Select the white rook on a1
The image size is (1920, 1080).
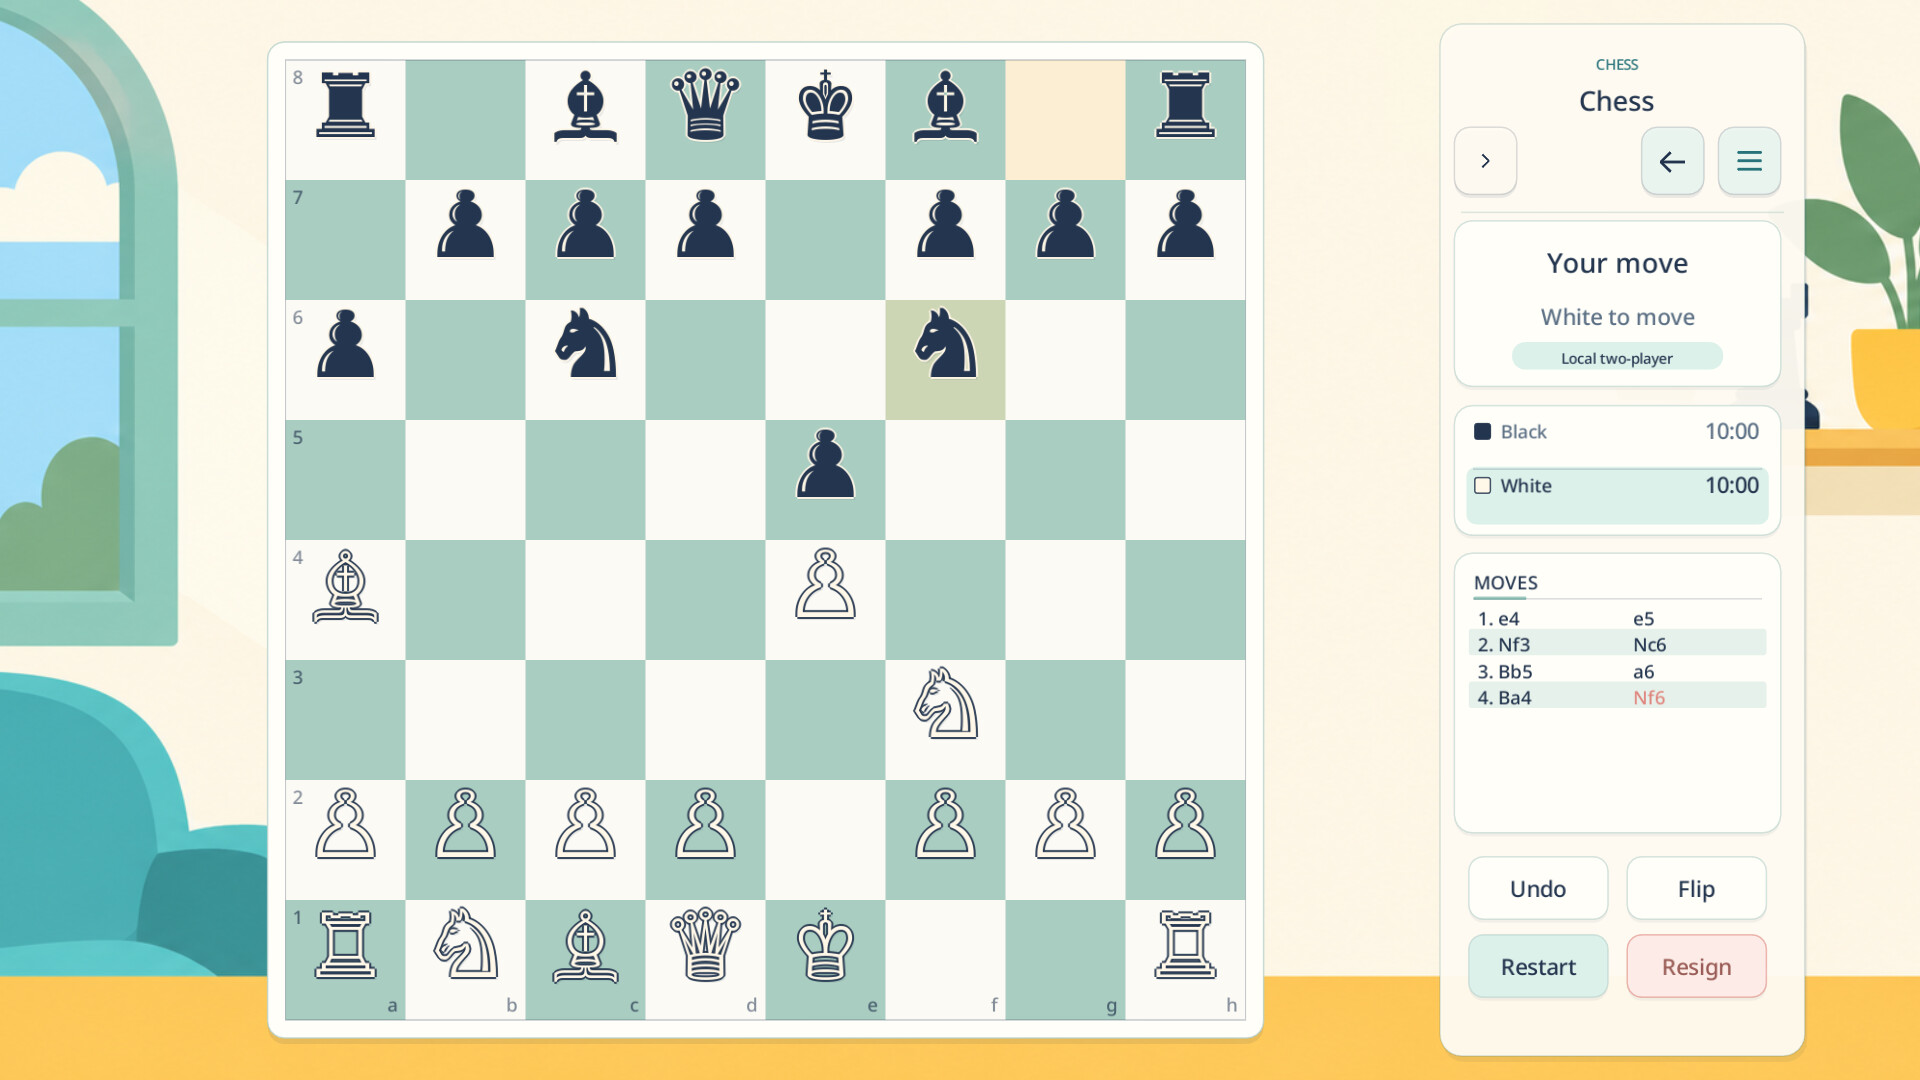pos(345,944)
